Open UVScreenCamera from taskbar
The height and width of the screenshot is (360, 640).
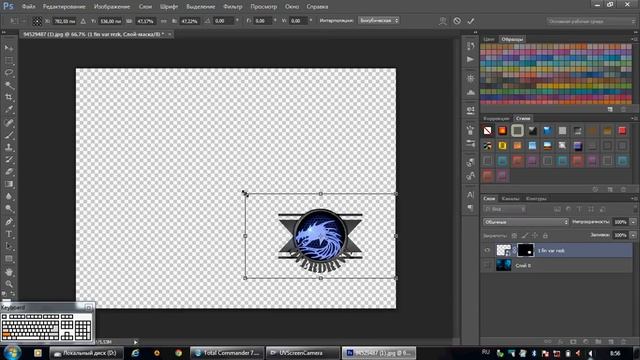(302, 353)
